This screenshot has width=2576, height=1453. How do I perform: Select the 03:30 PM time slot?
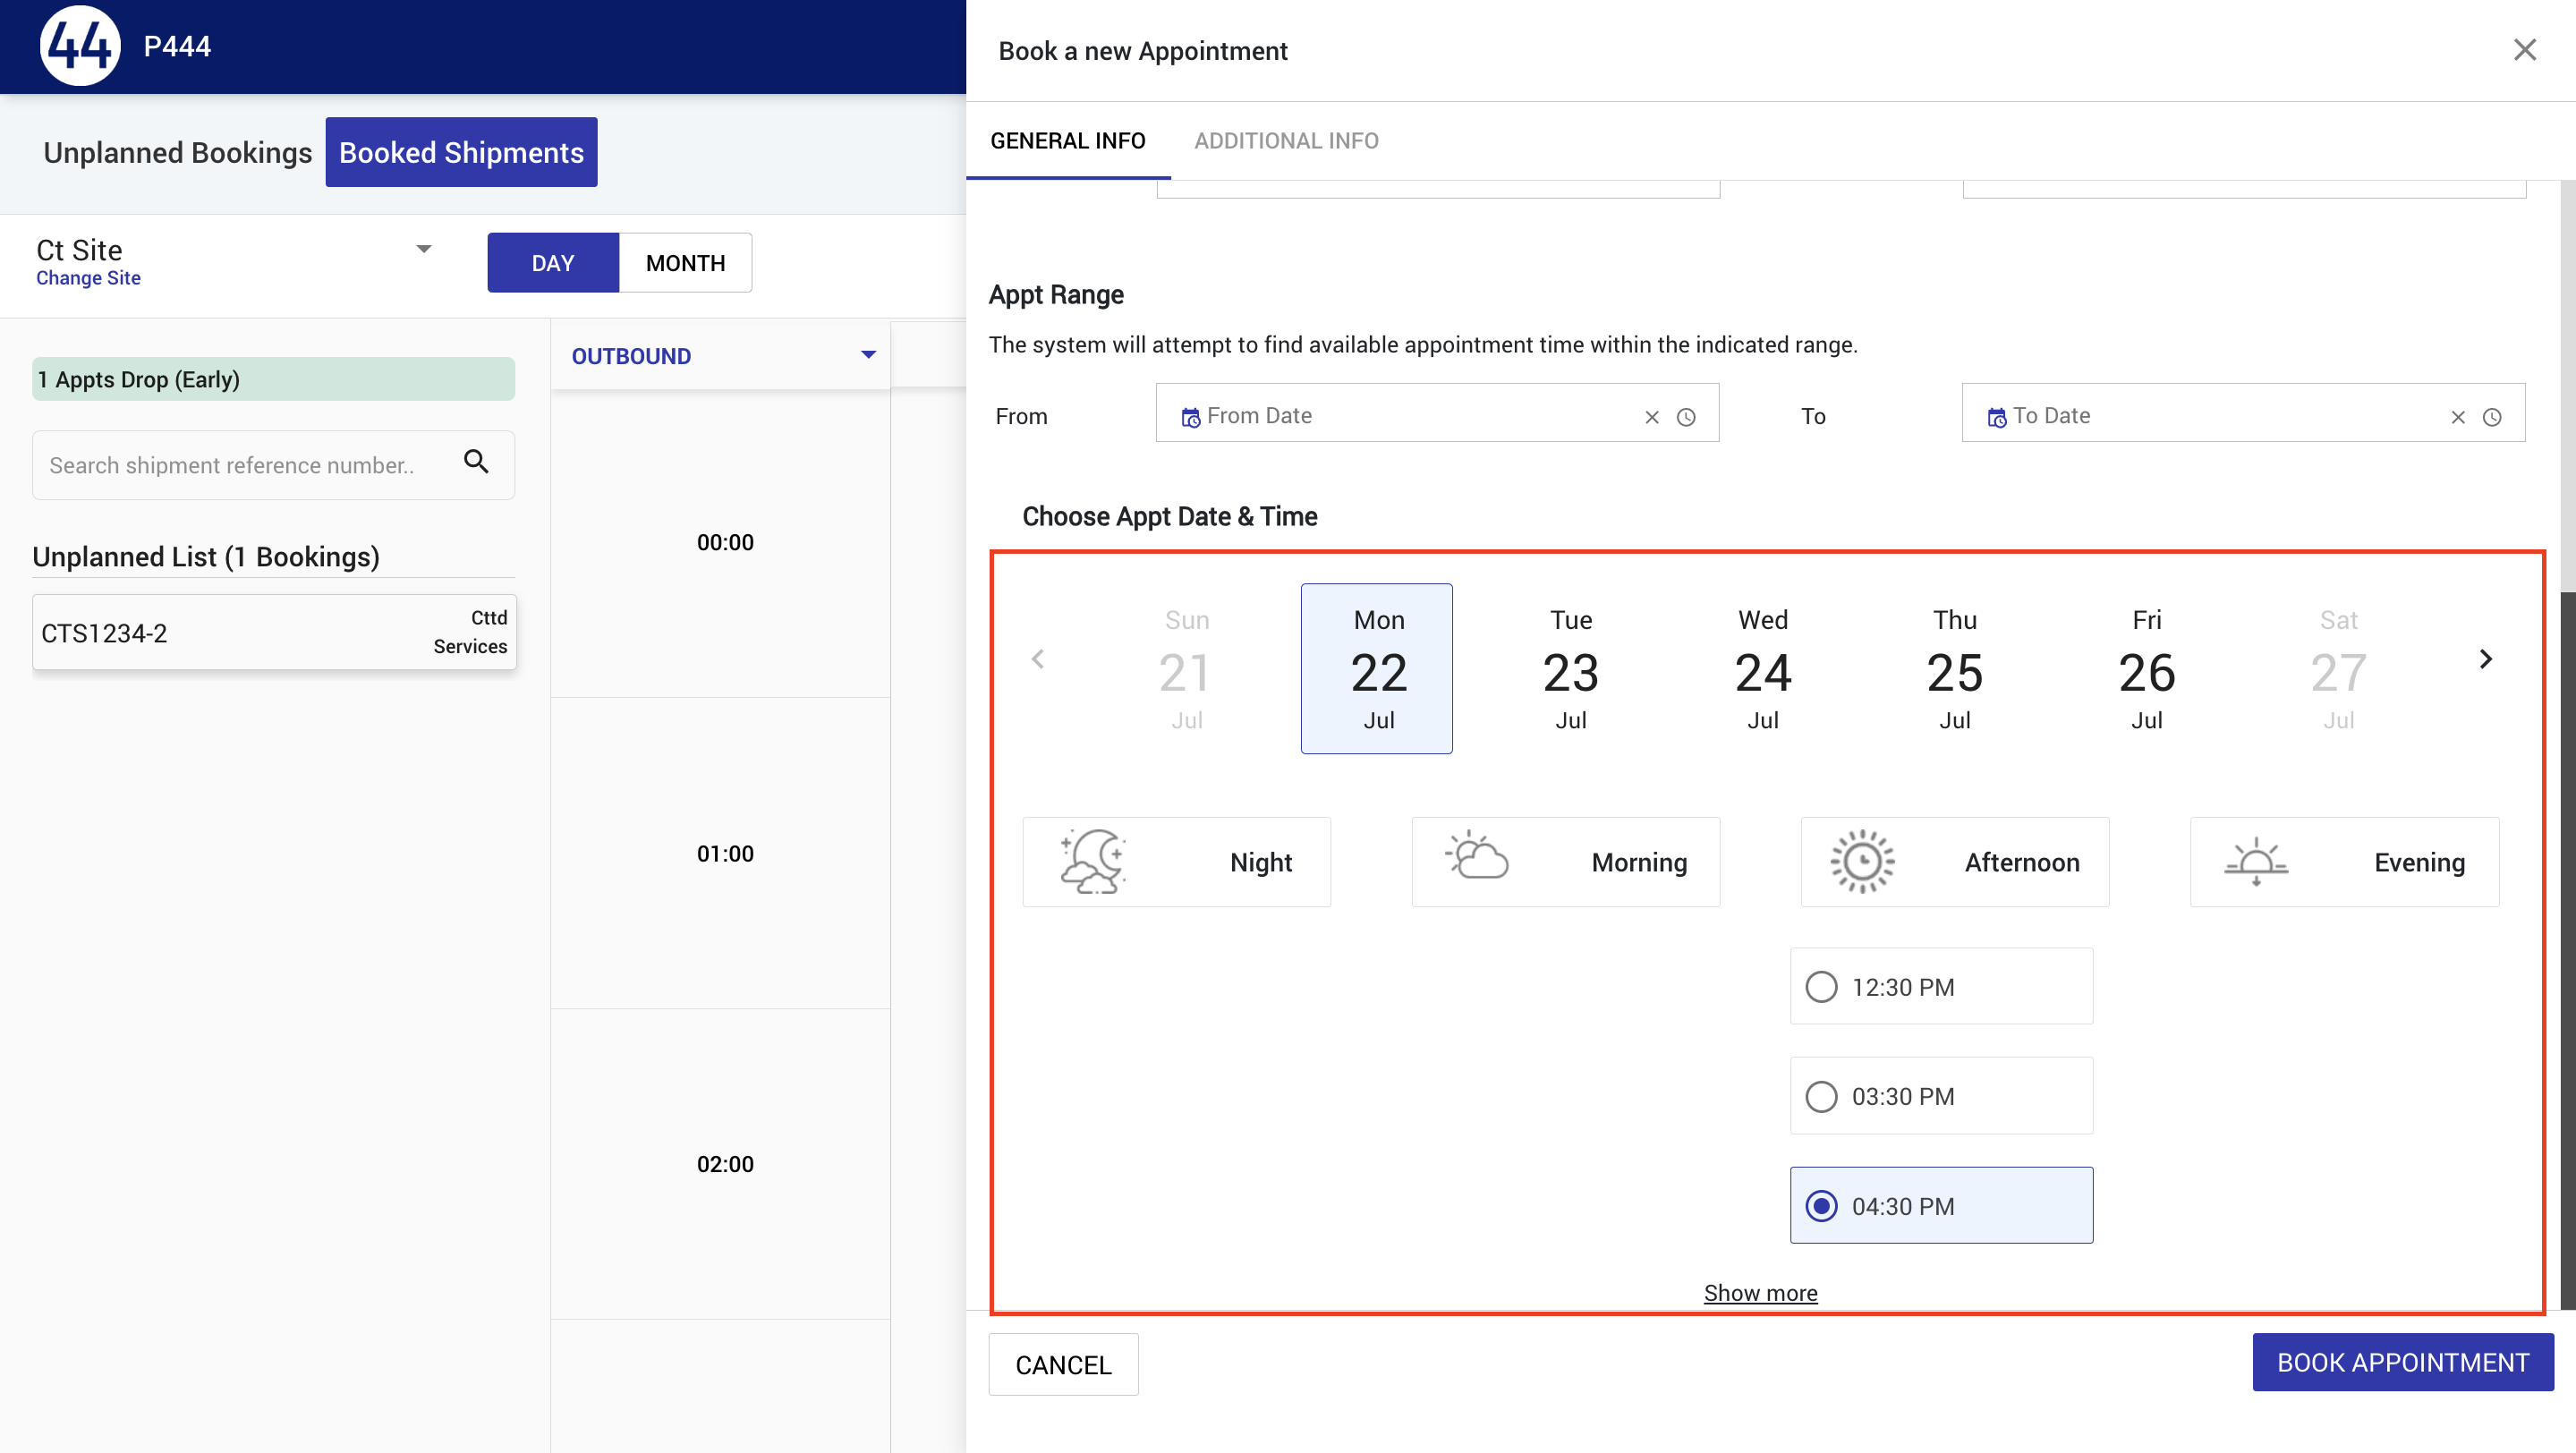click(1941, 1096)
